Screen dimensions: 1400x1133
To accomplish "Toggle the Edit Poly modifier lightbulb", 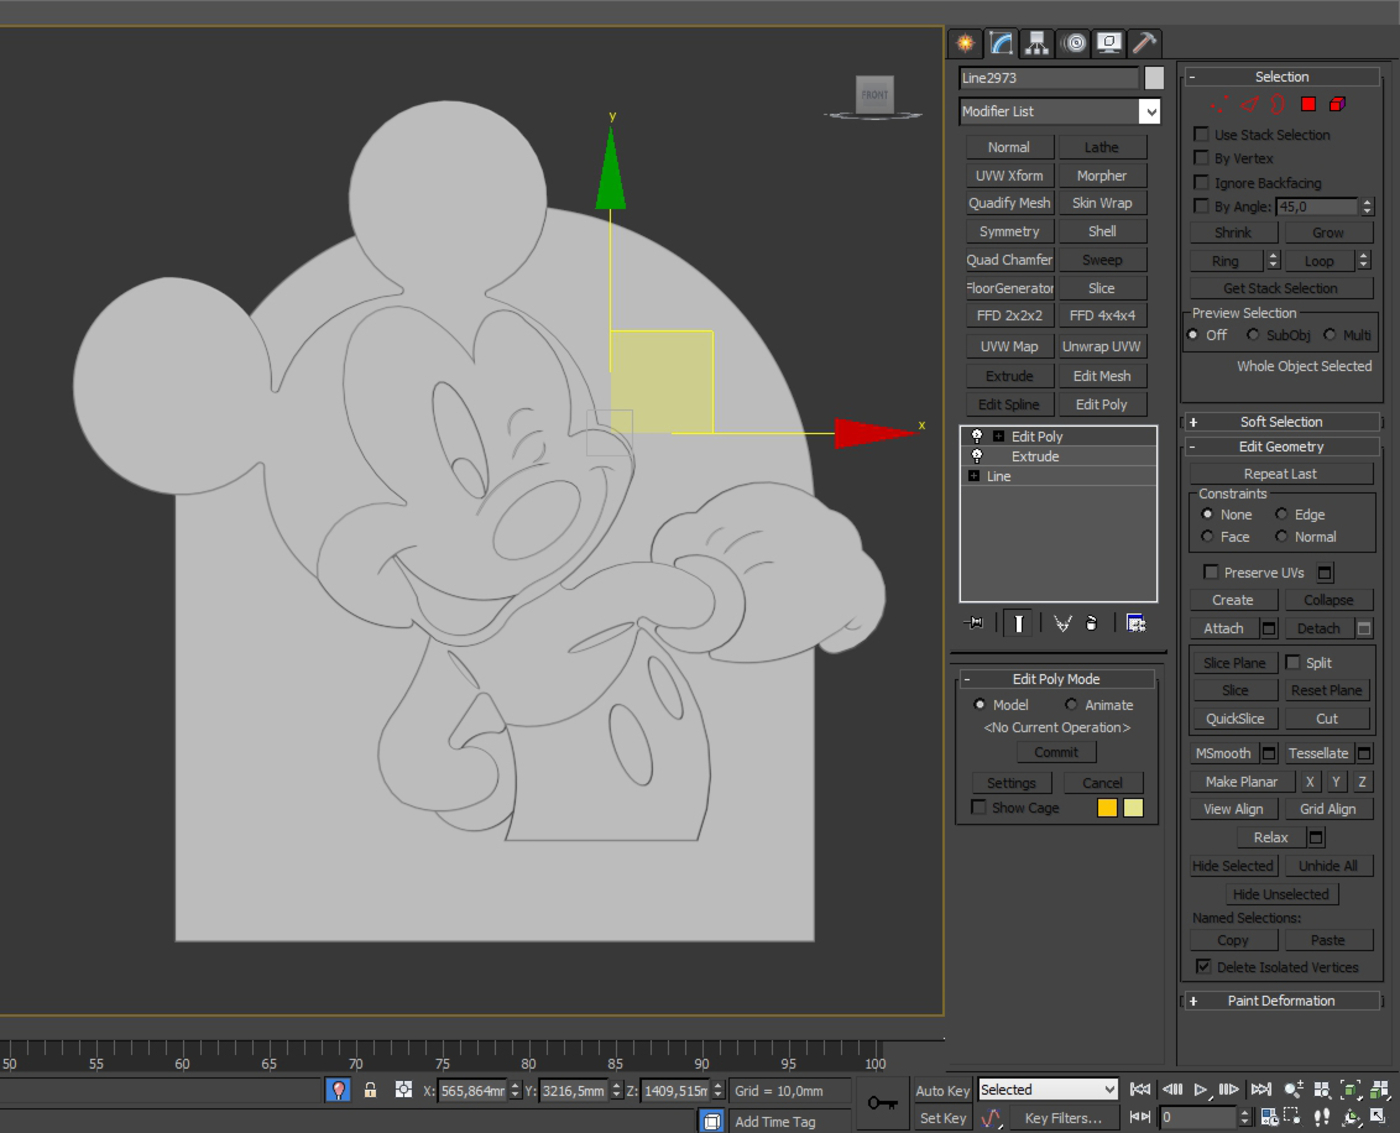I will pyautogui.click(x=977, y=436).
